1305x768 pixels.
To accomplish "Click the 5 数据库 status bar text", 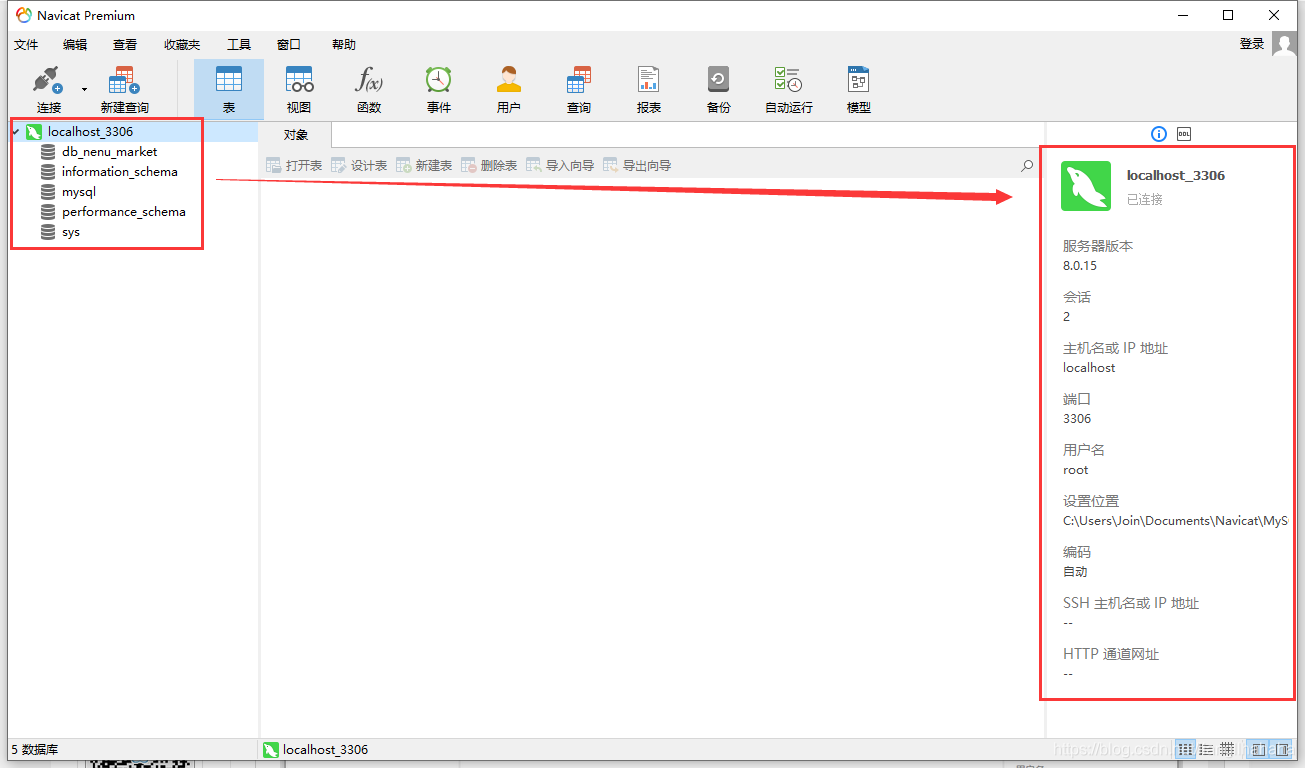I will [34, 750].
